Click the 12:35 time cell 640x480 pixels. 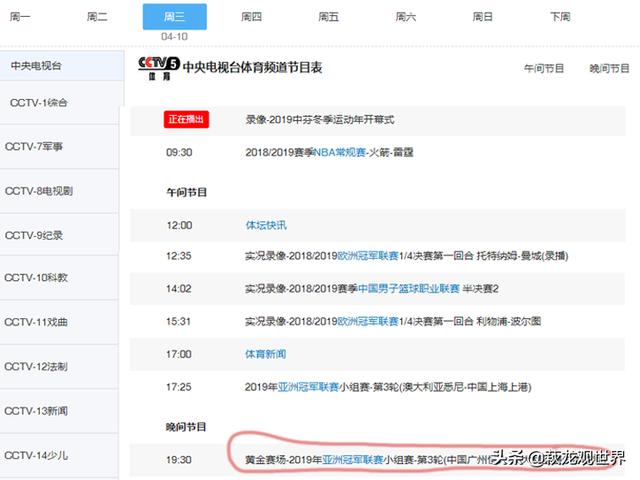pos(179,256)
